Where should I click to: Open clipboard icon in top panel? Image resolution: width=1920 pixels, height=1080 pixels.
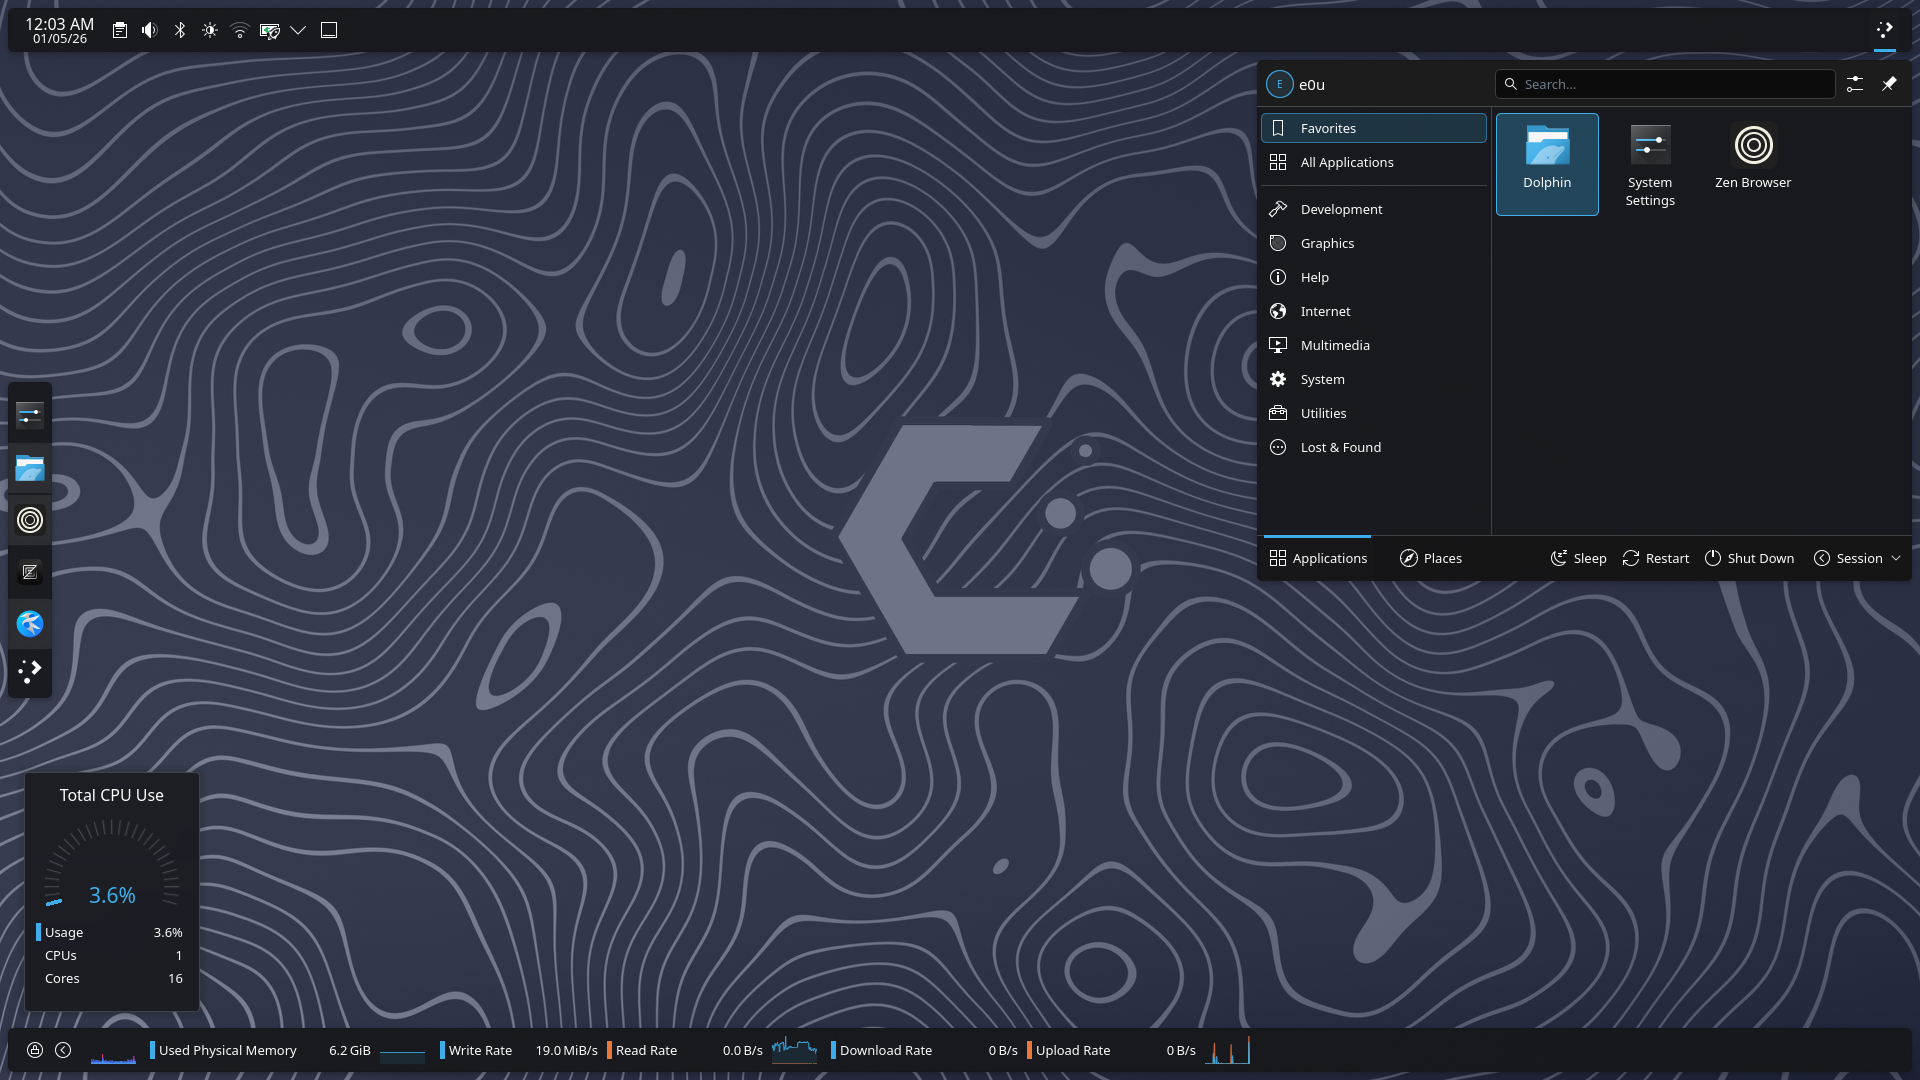pyautogui.click(x=120, y=30)
